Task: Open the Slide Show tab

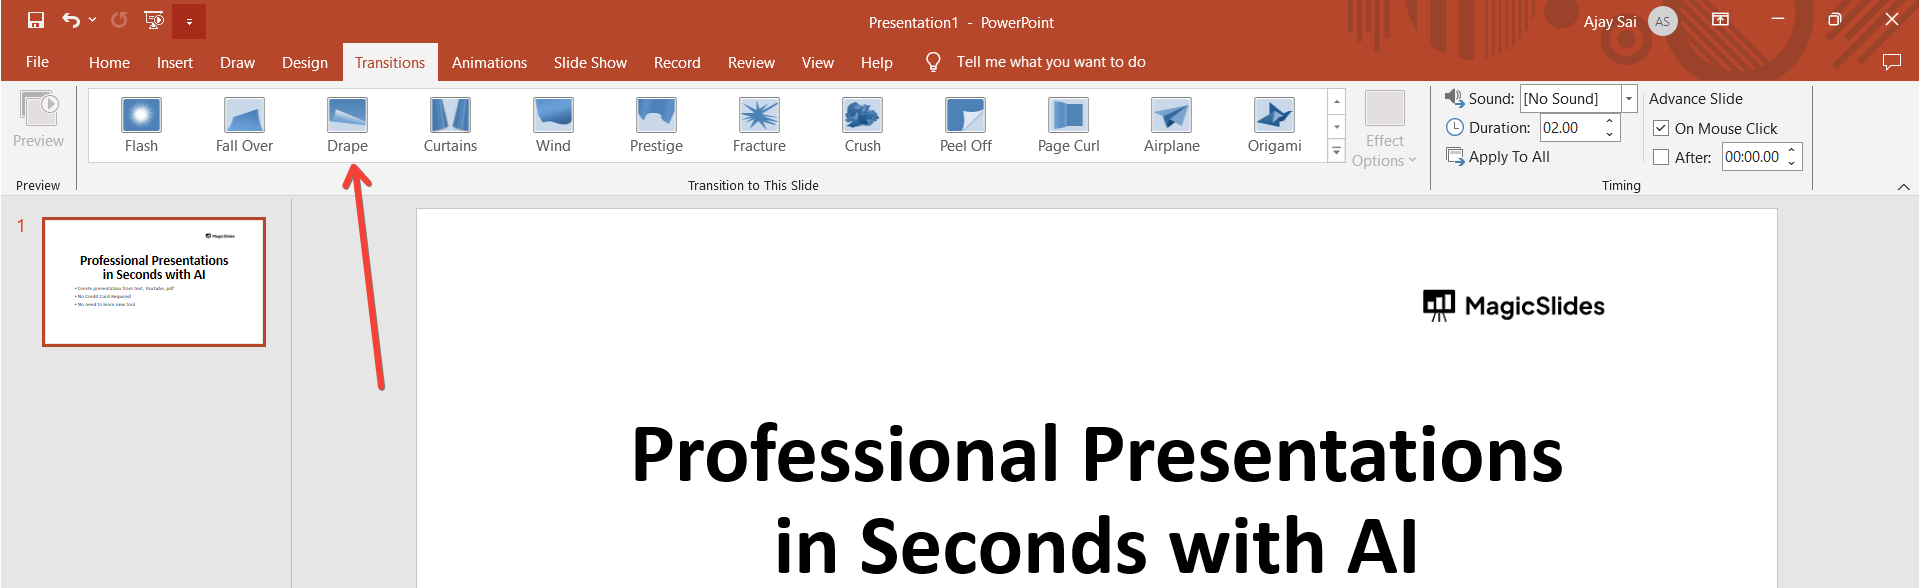Action: coord(590,62)
